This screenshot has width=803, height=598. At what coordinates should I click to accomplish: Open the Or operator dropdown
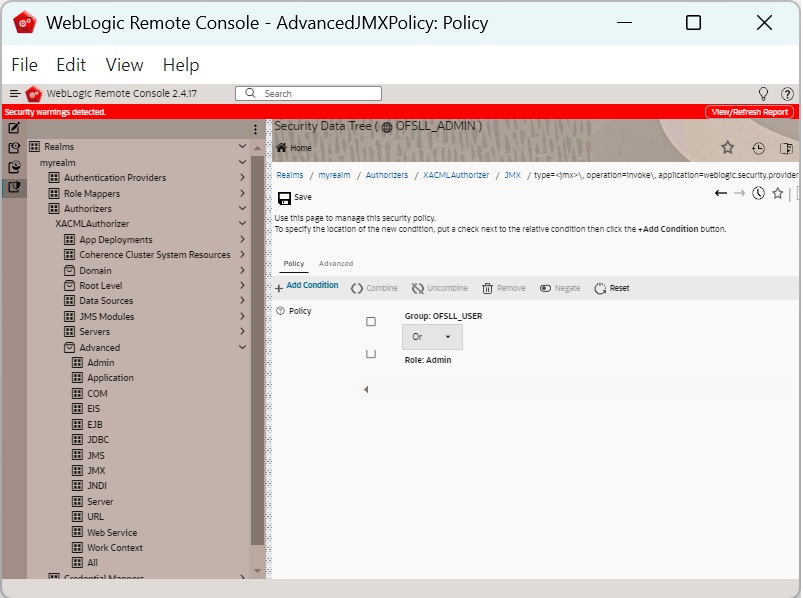[x=432, y=337]
